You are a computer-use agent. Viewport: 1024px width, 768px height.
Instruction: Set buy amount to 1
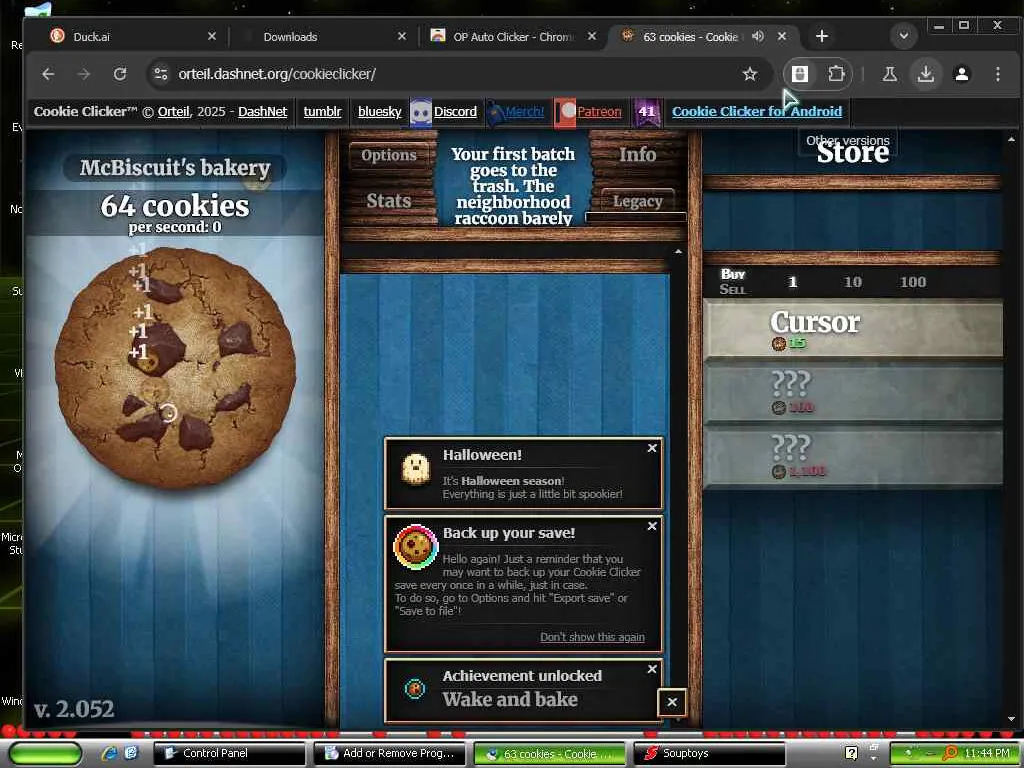point(793,282)
